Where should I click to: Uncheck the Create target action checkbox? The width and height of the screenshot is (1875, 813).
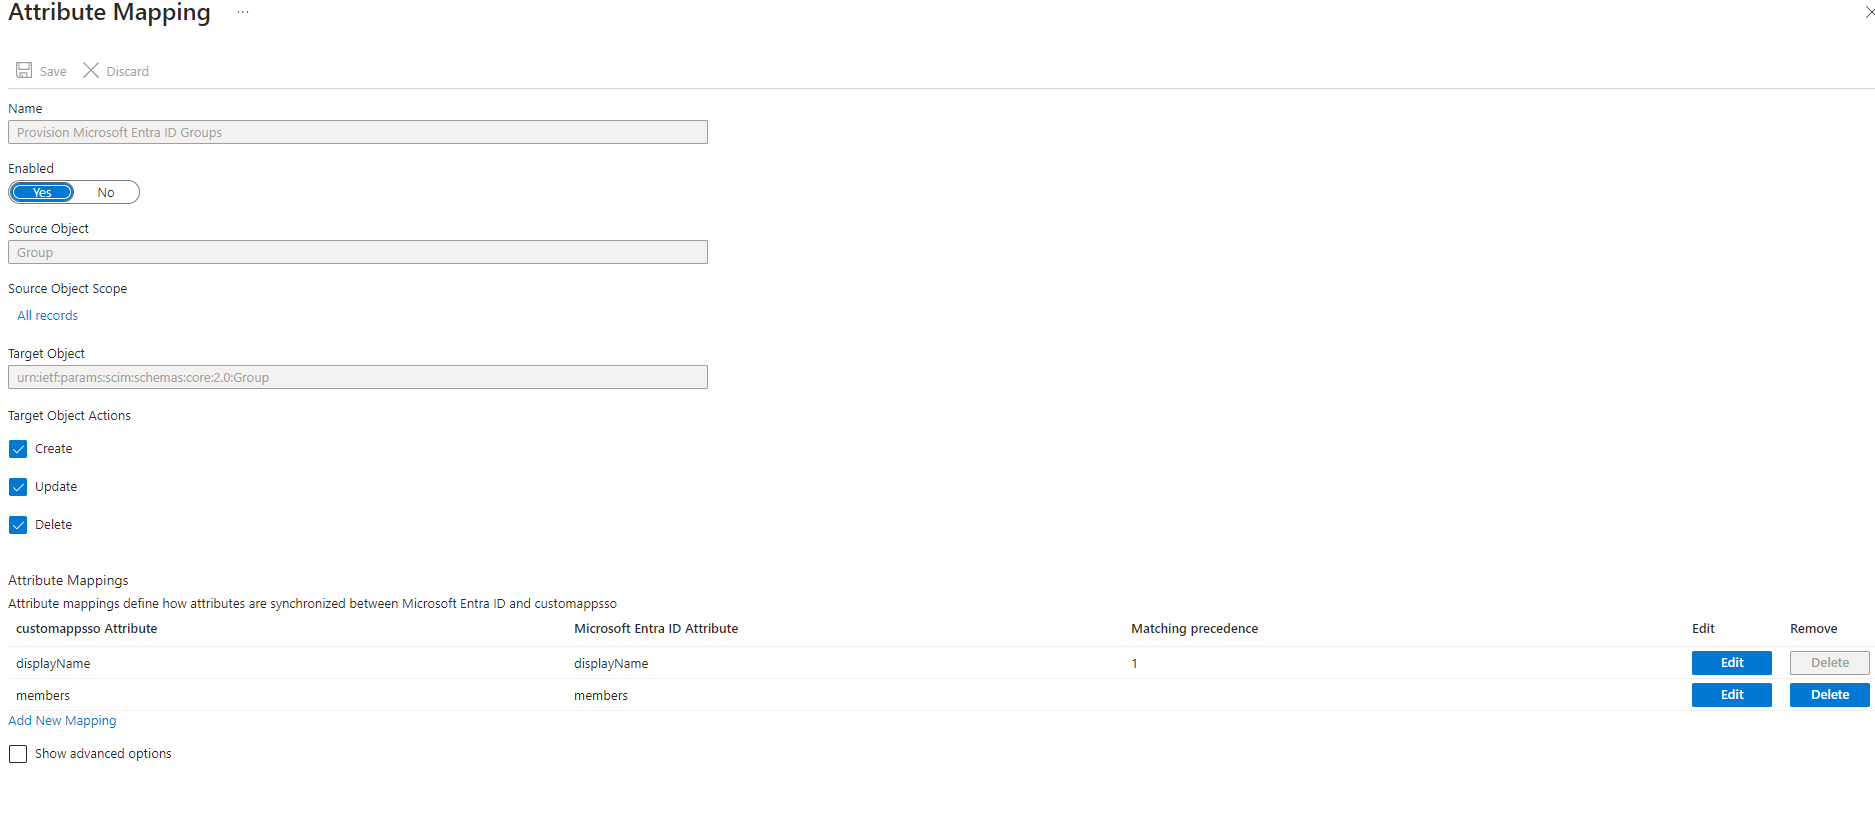click(18, 449)
